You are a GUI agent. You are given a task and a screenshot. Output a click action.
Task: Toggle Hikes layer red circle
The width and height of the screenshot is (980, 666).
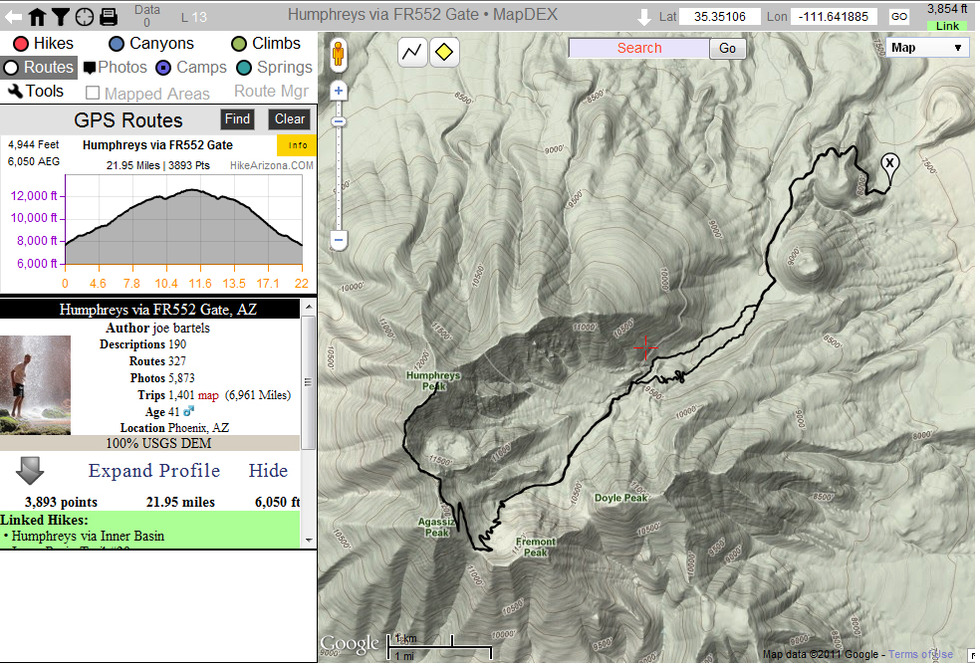pos(21,43)
